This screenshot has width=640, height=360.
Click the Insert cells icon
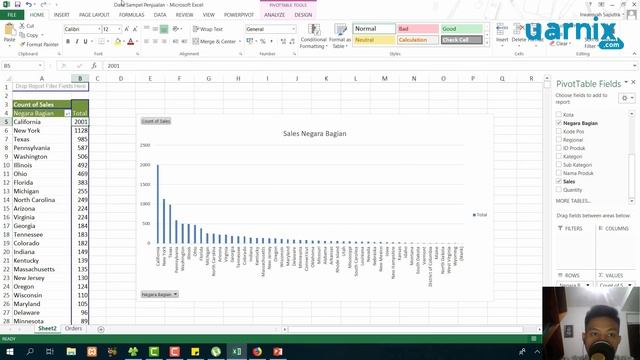(x=502, y=29)
